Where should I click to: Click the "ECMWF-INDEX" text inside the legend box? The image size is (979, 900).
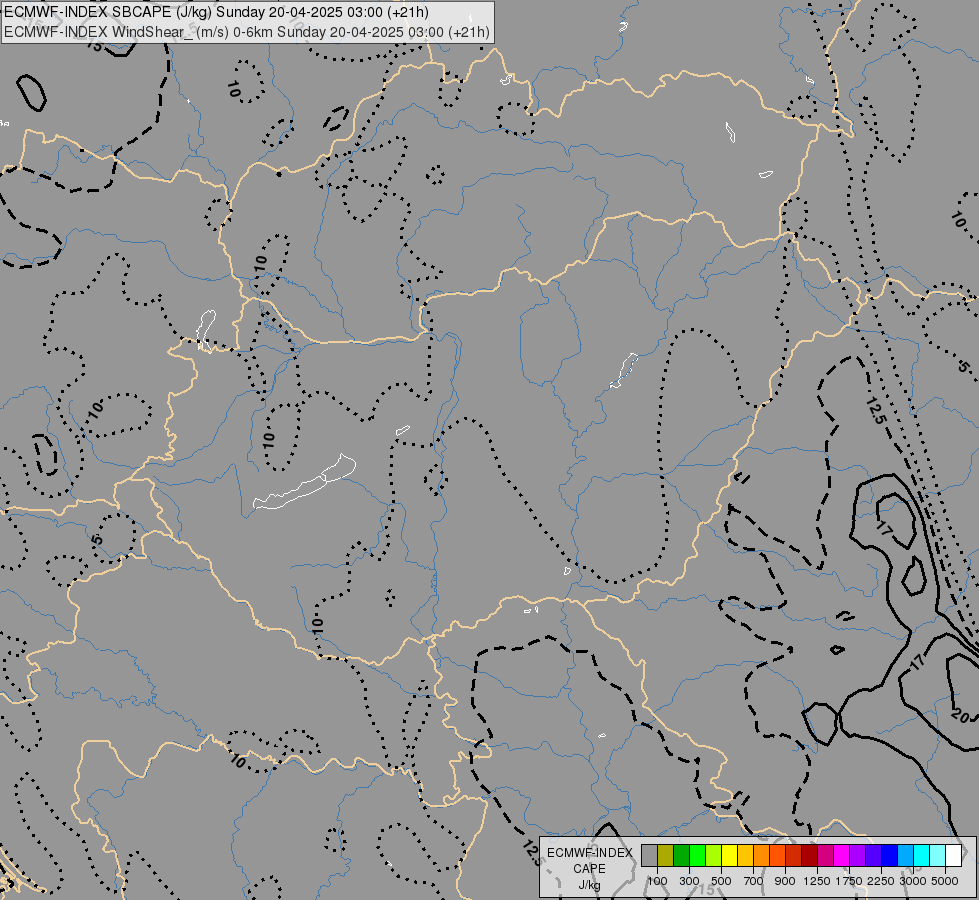pos(590,853)
